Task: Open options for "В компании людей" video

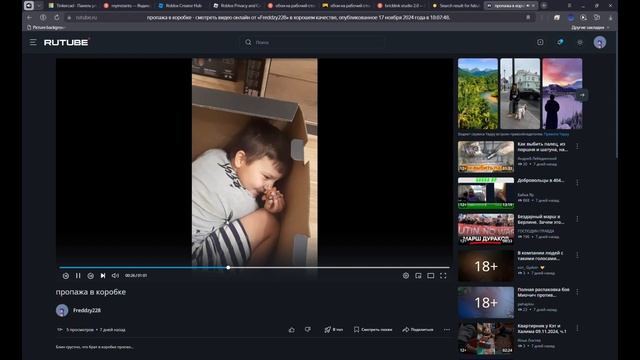Action: [577, 255]
